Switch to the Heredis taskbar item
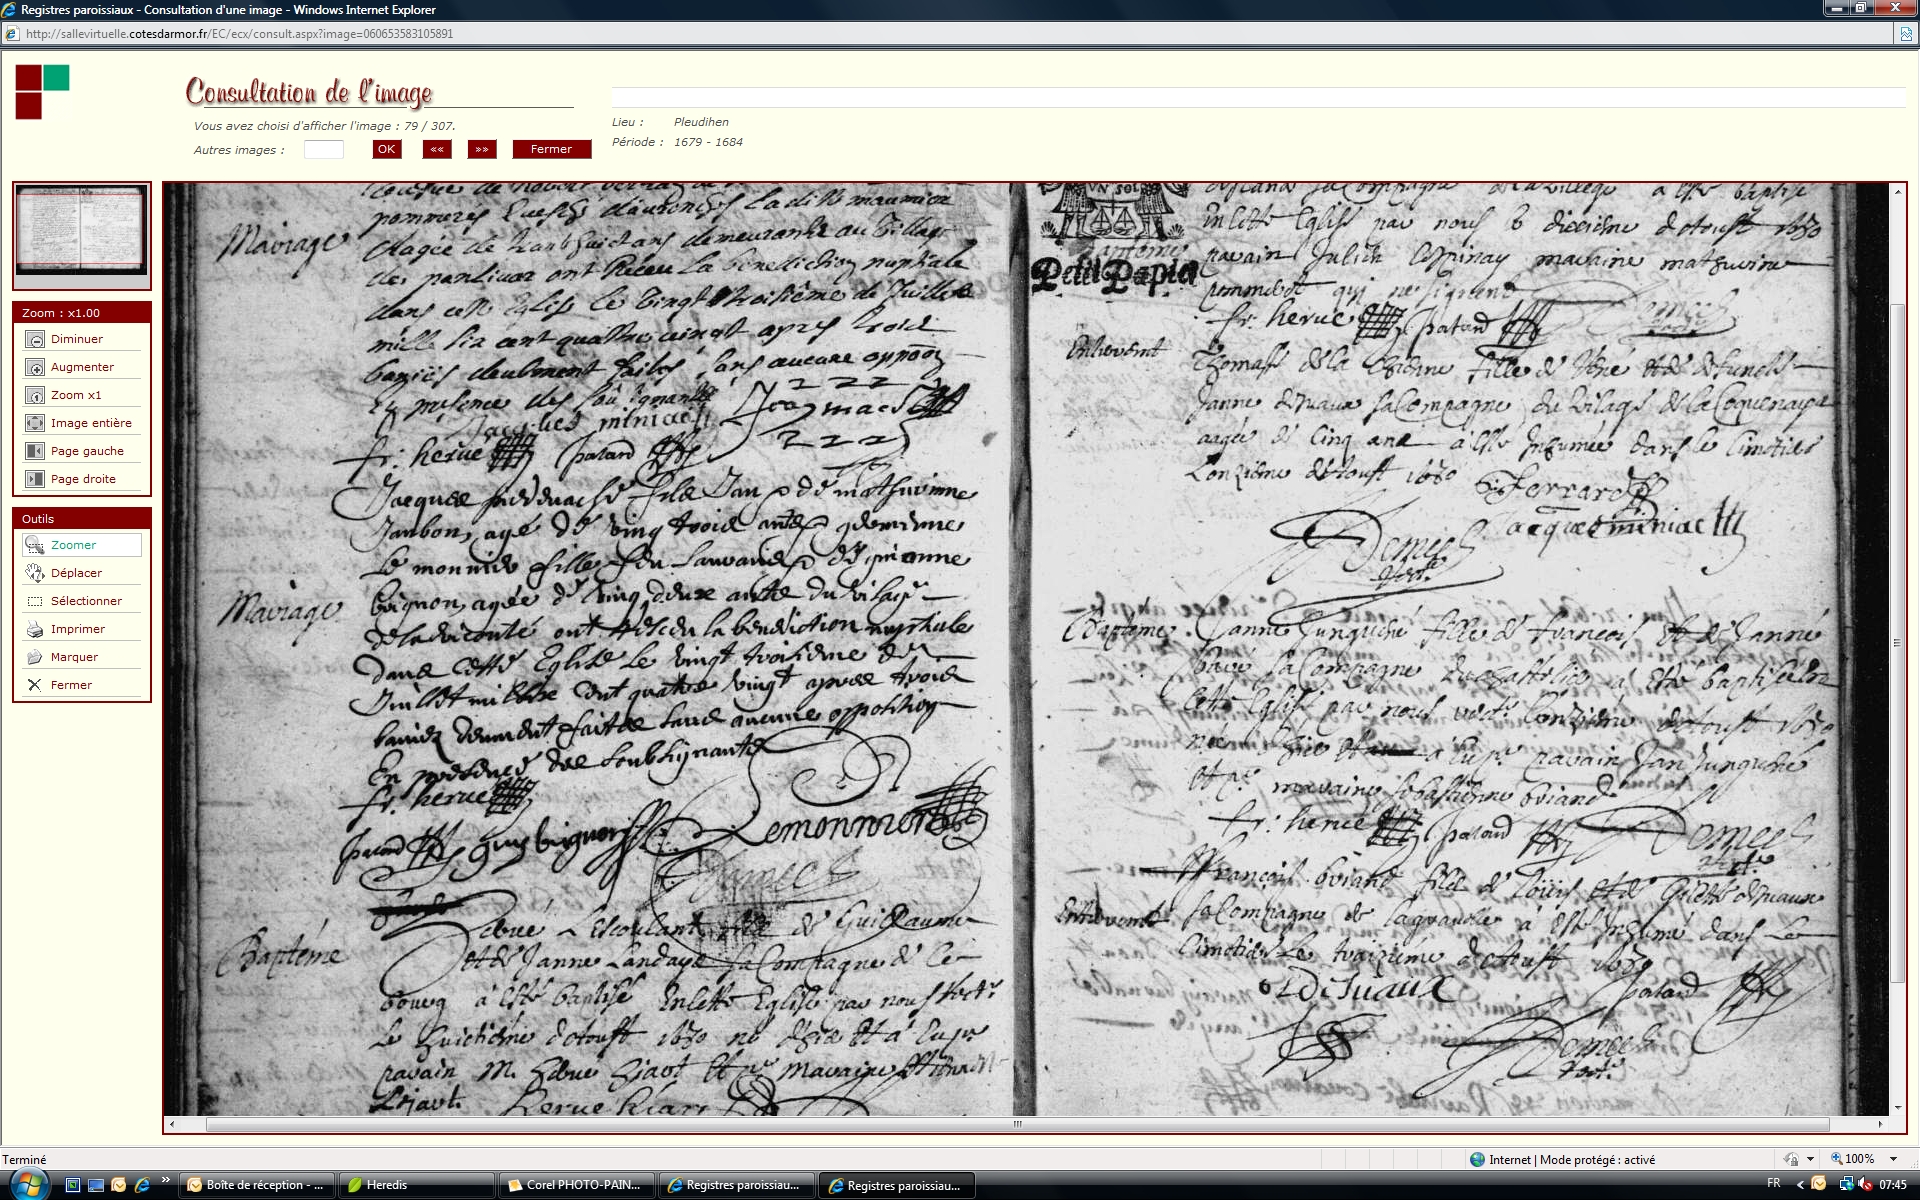Image resolution: width=1920 pixels, height=1200 pixels. tap(415, 1185)
